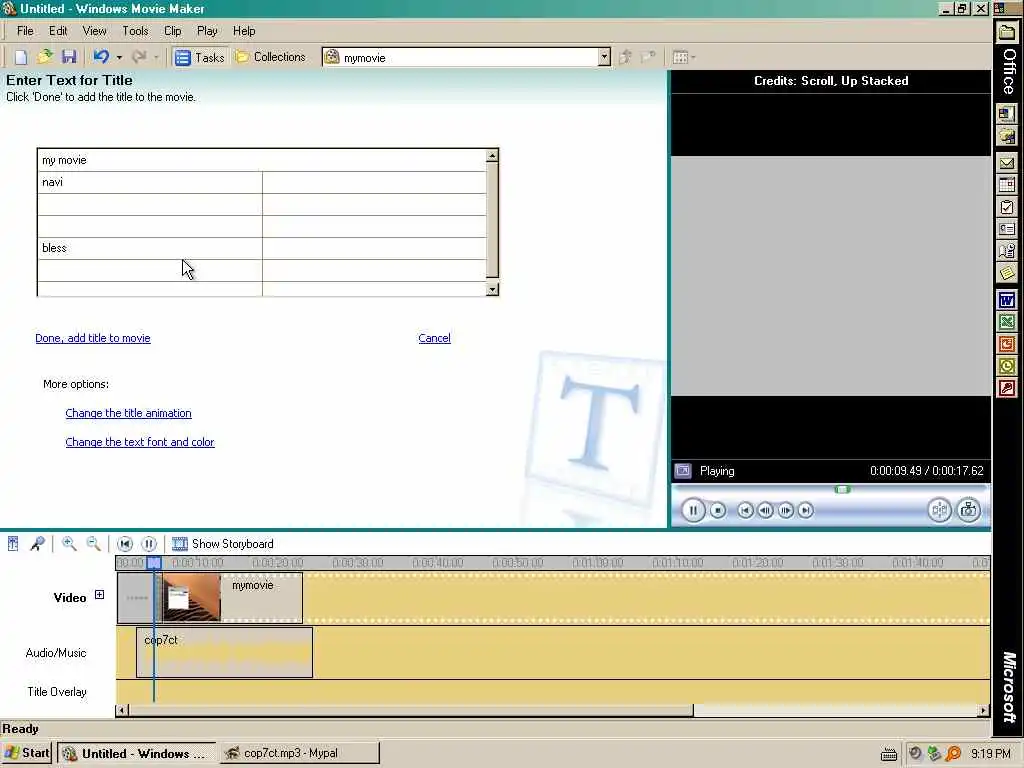The width and height of the screenshot is (1024, 768).
Task: Select the cop7ct audio clip
Action: coord(224,652)
